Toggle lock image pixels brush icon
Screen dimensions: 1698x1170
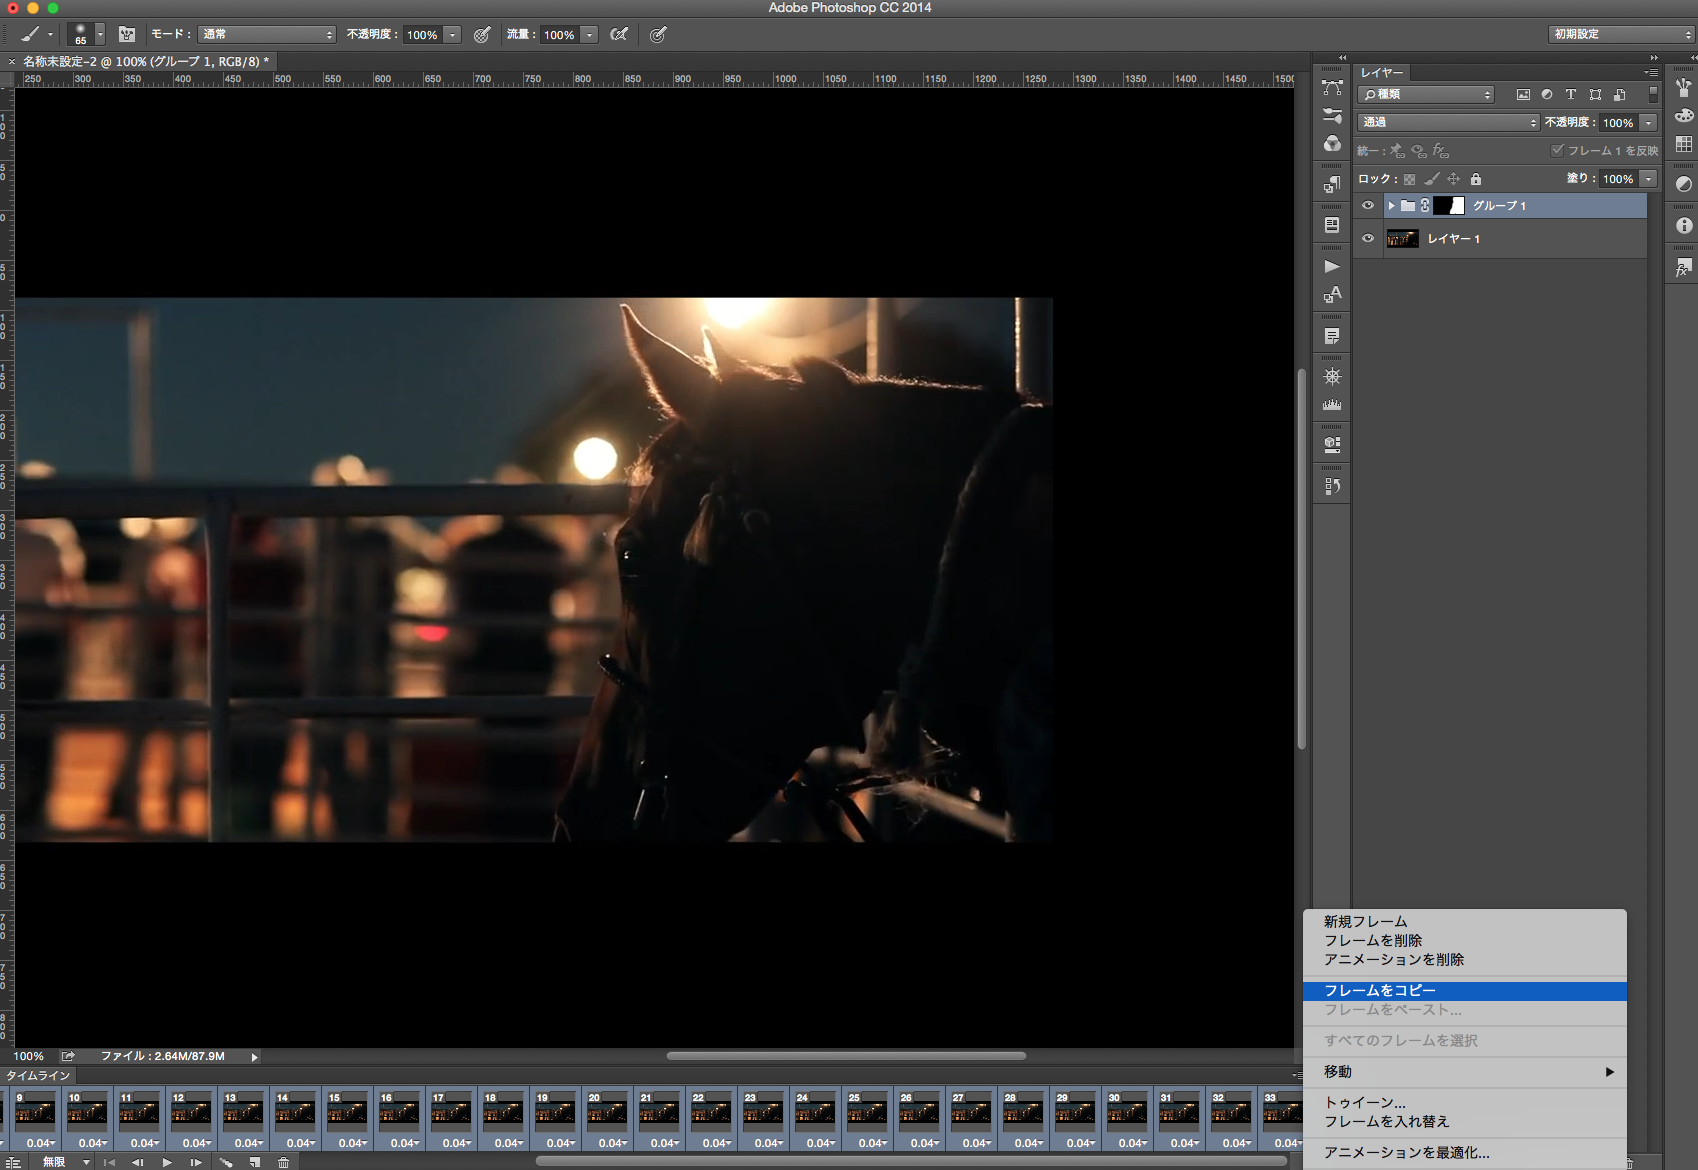[x=1432, y=179]
